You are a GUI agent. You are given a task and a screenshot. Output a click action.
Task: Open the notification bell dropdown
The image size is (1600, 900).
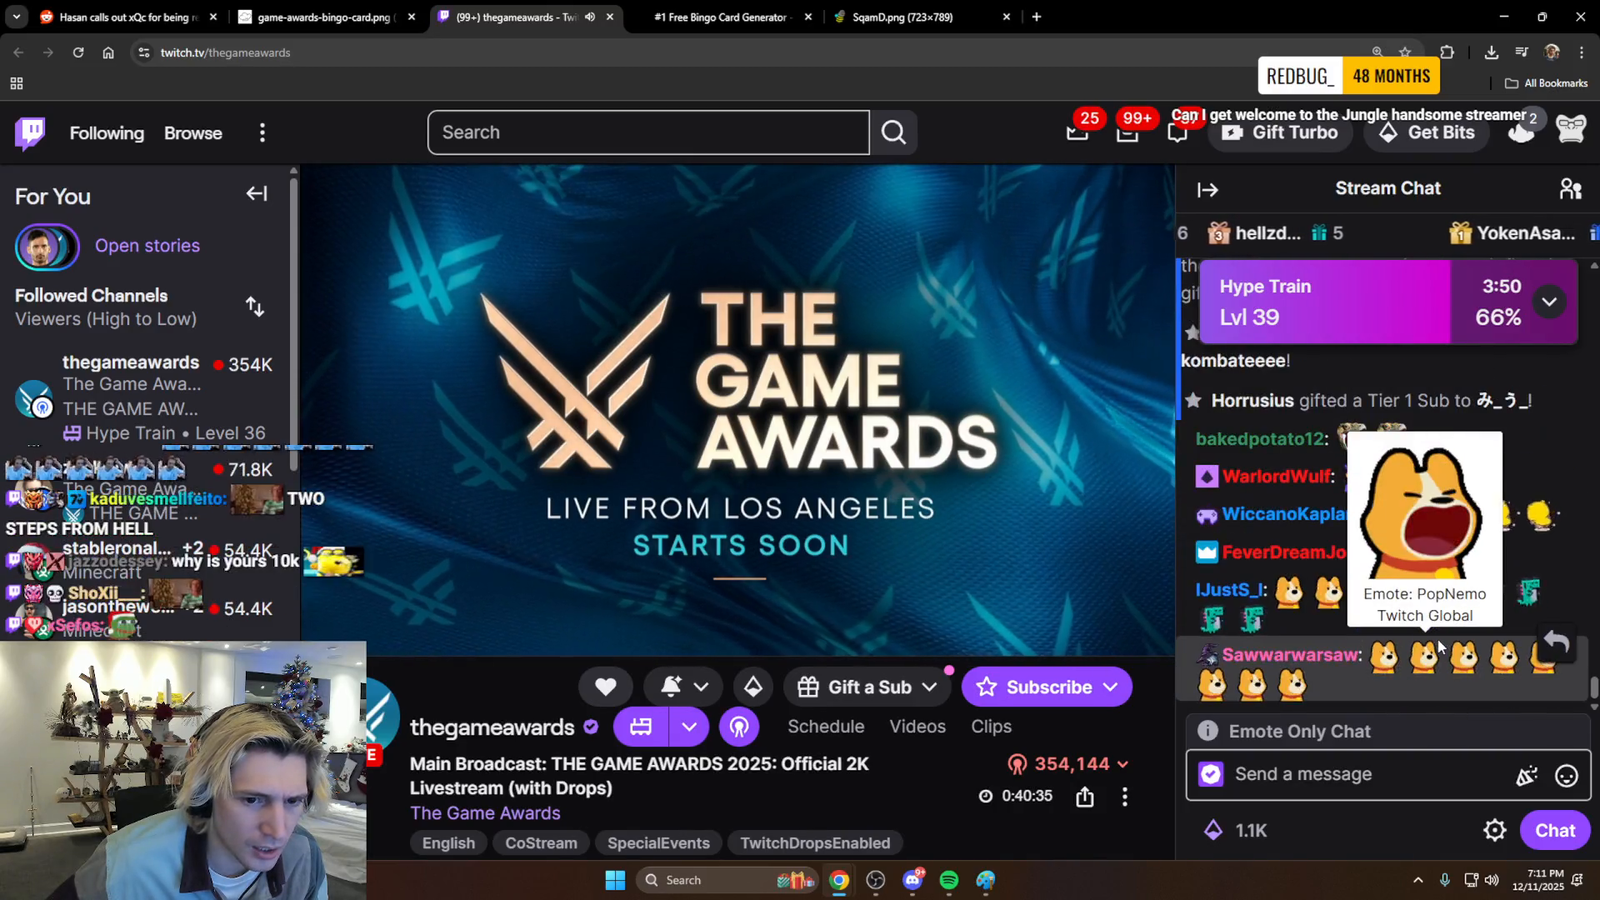point(684,687)
